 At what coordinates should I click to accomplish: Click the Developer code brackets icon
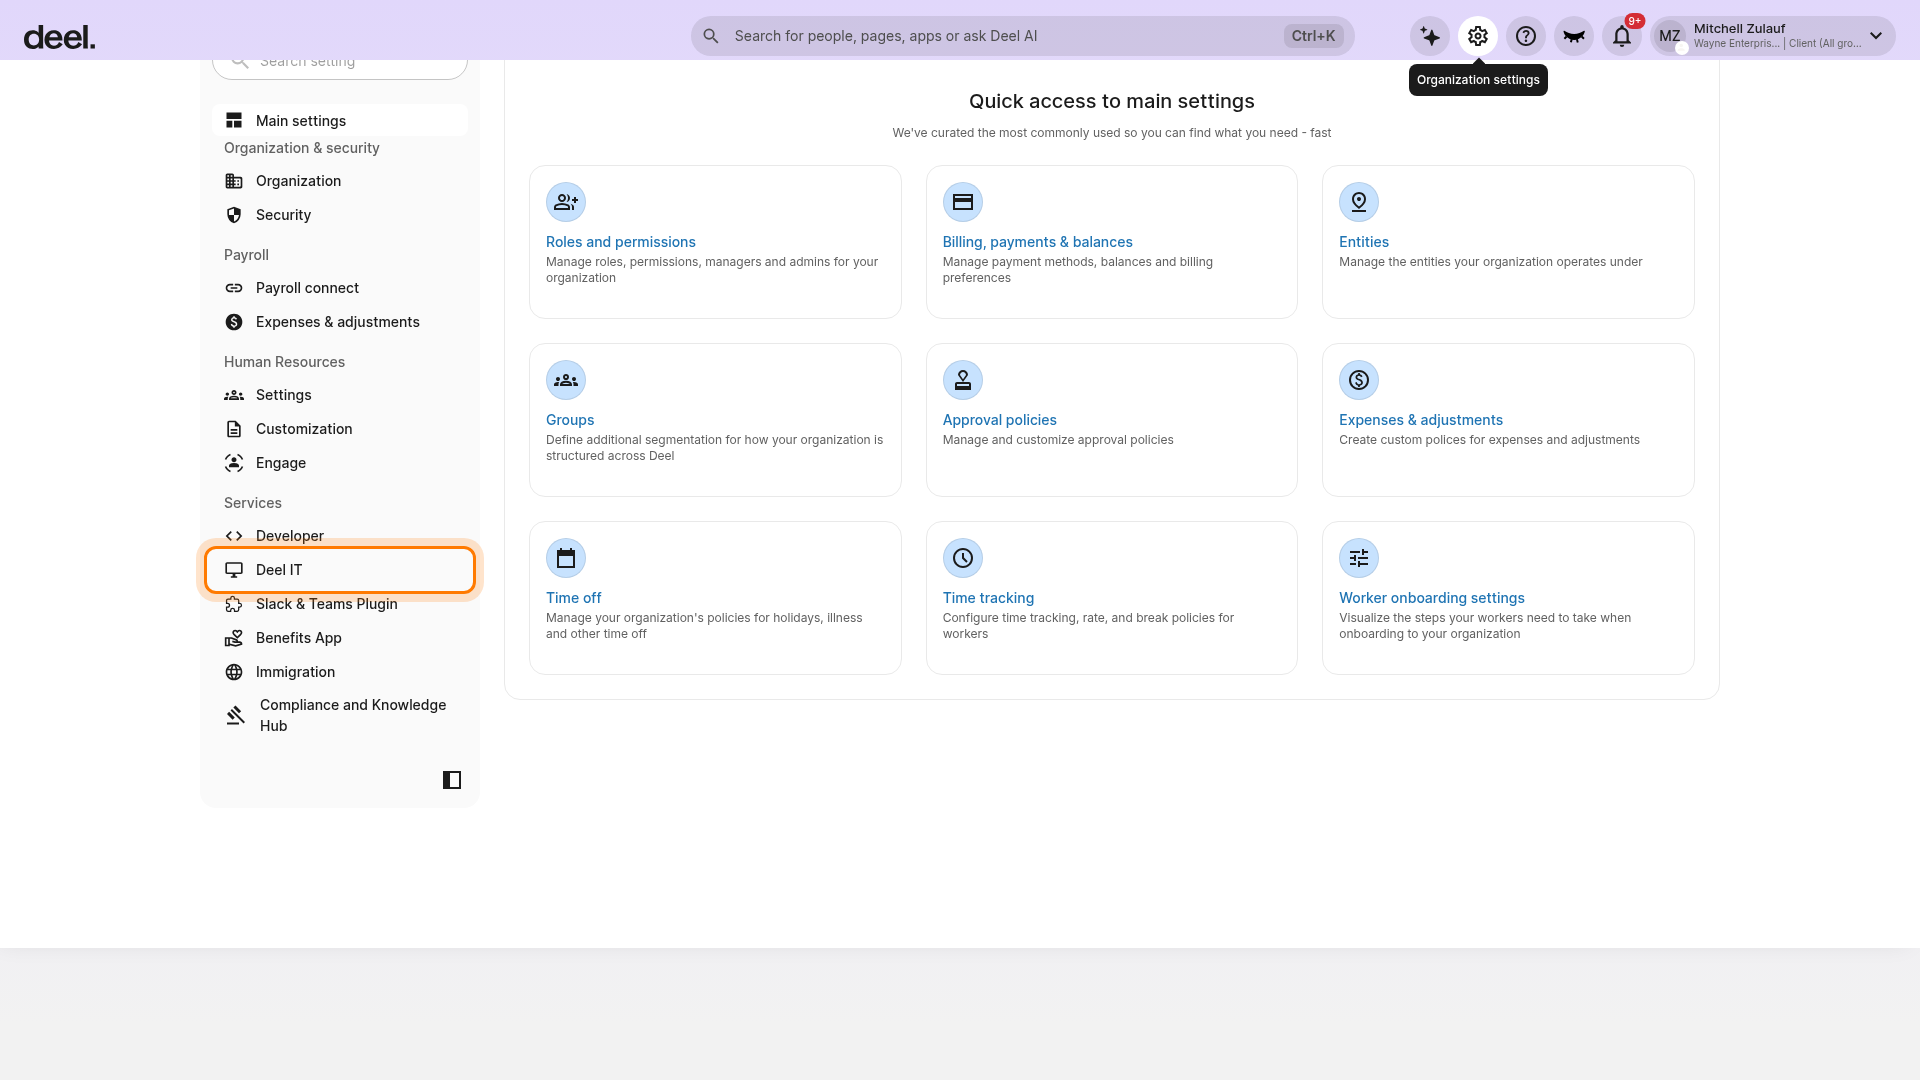(234, 536)
